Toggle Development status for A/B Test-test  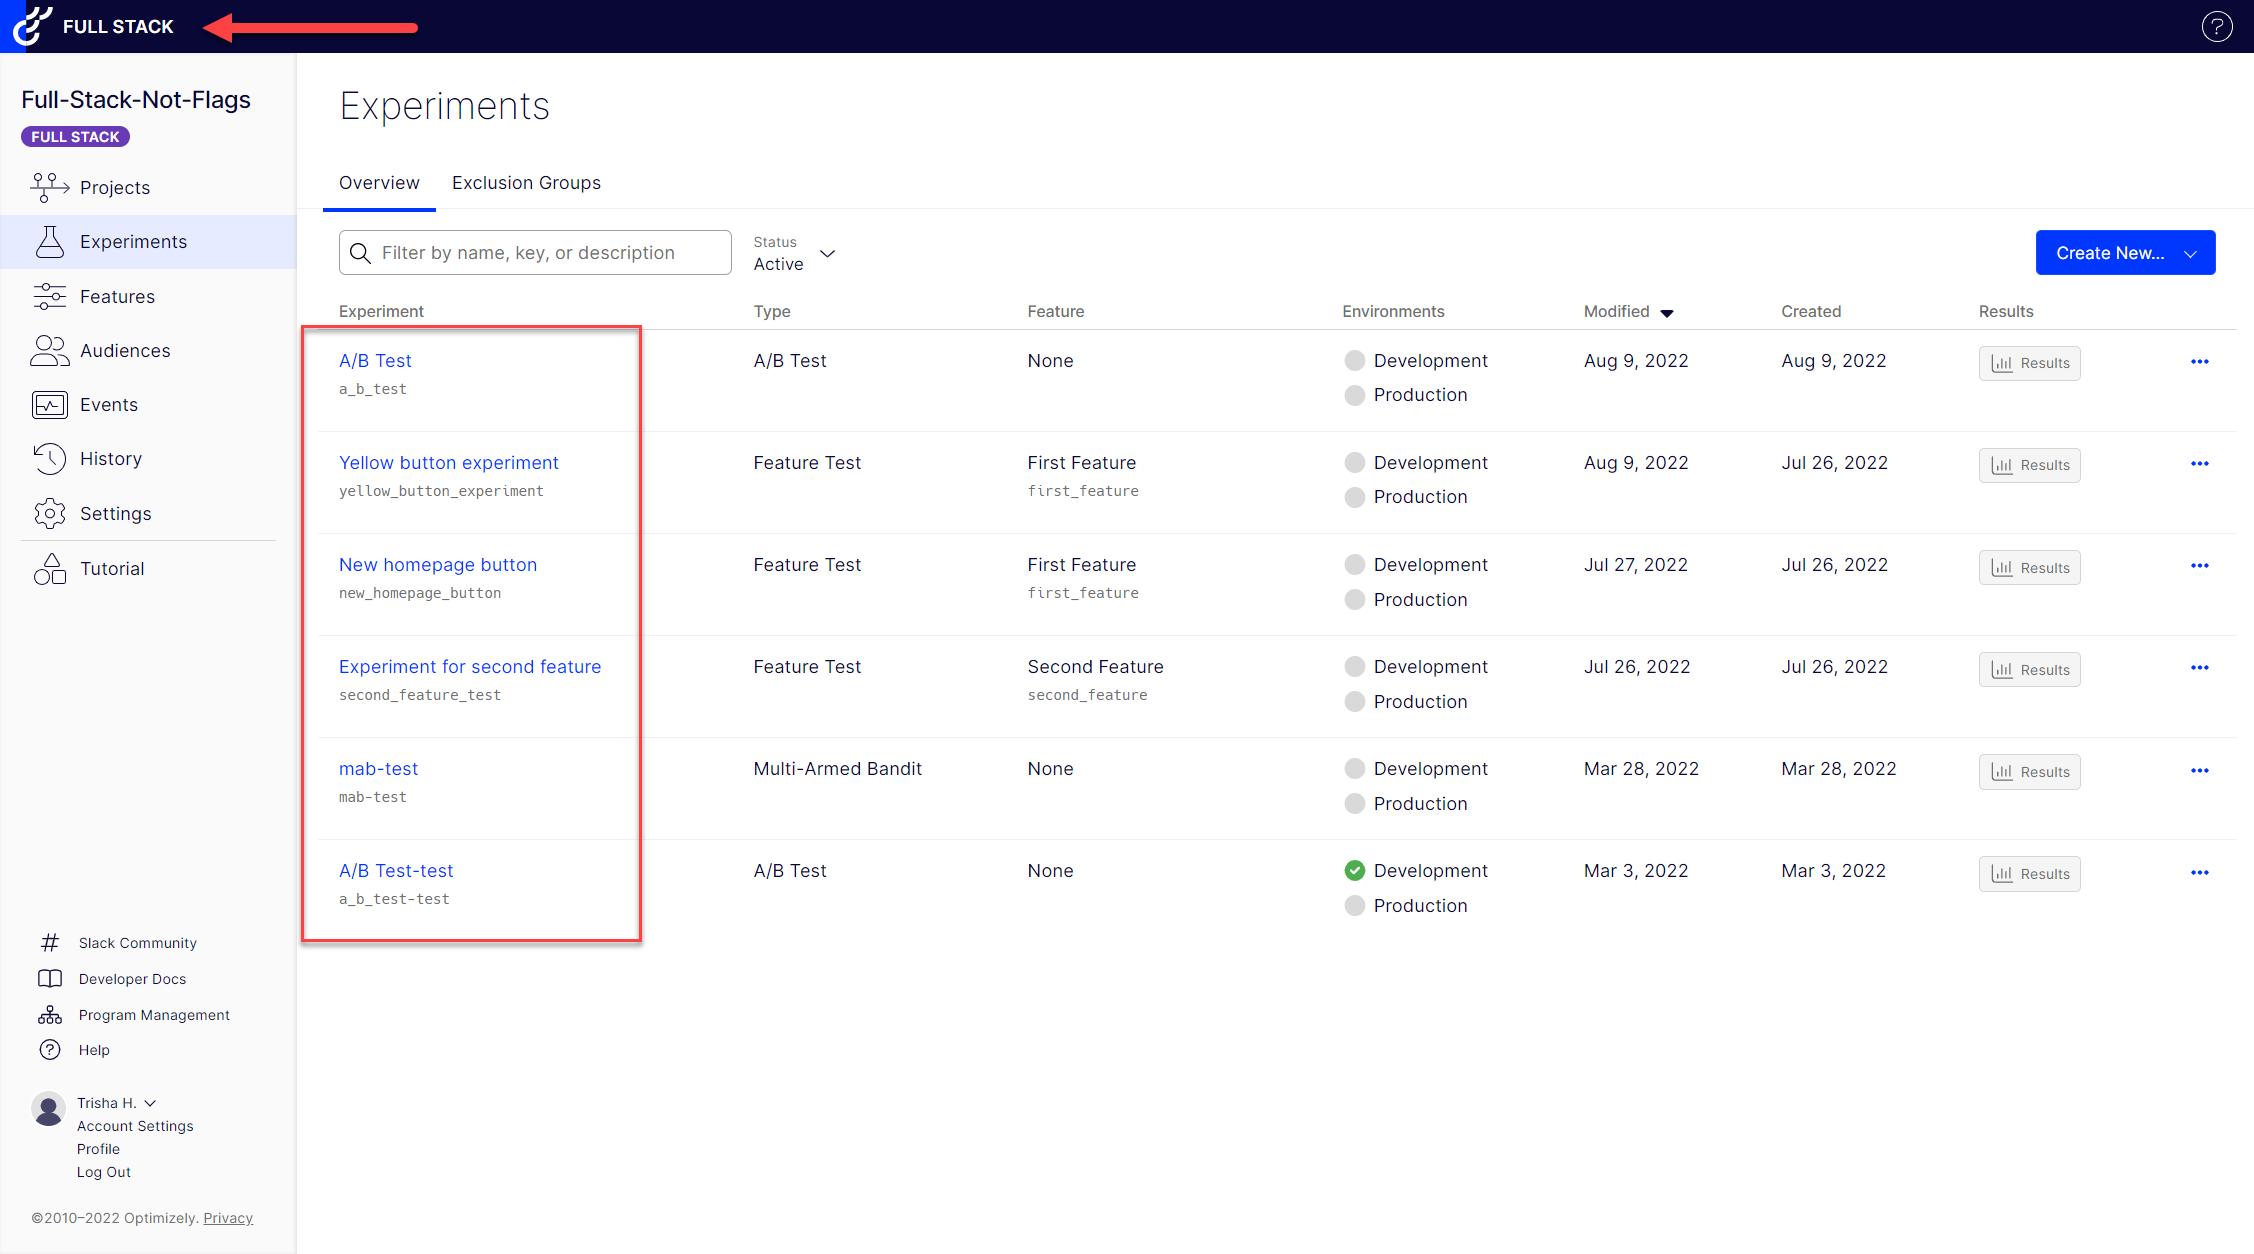click(x=1354, y=871)
